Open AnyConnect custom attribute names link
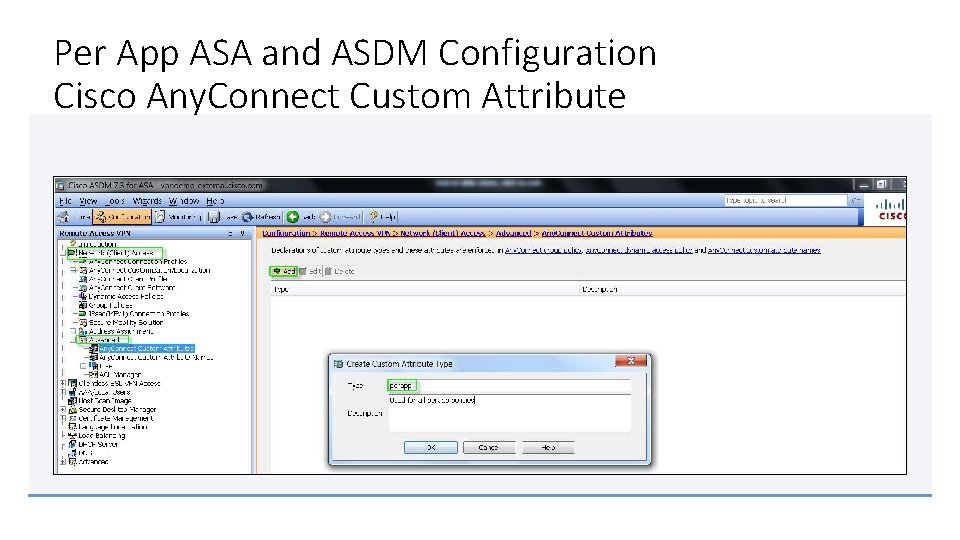The height and width of the screenshot is (540, 960). (x=764, y=250)
